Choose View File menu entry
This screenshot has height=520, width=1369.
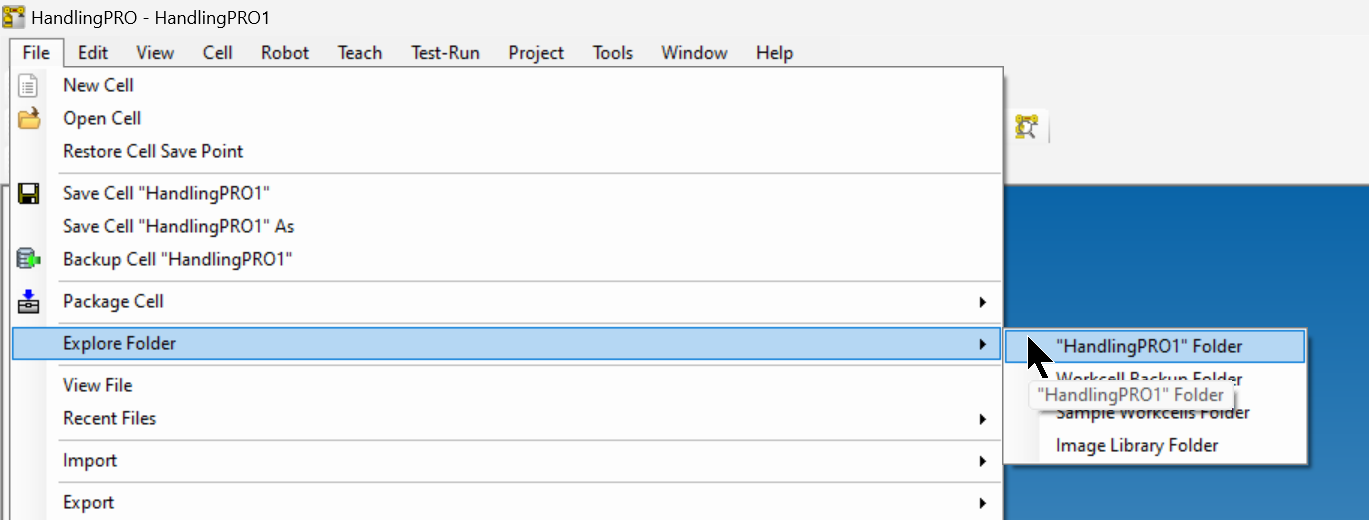coord(506,386)
